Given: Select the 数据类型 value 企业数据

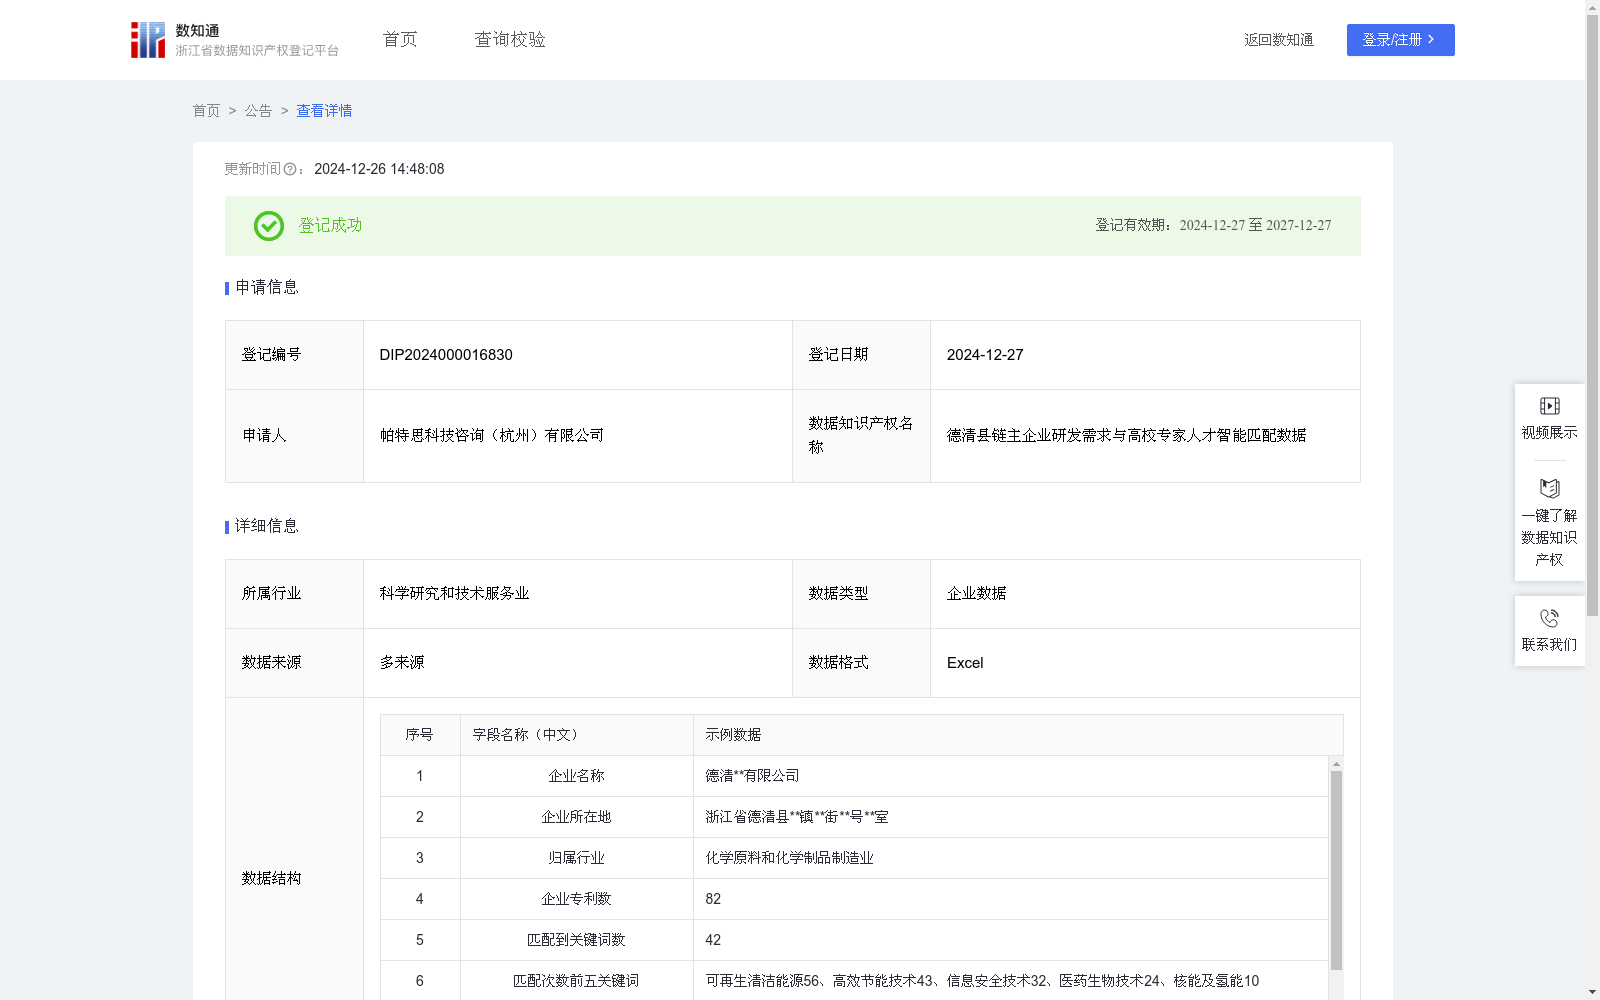Looking at the screenshot, I should (x=977, y=594).
